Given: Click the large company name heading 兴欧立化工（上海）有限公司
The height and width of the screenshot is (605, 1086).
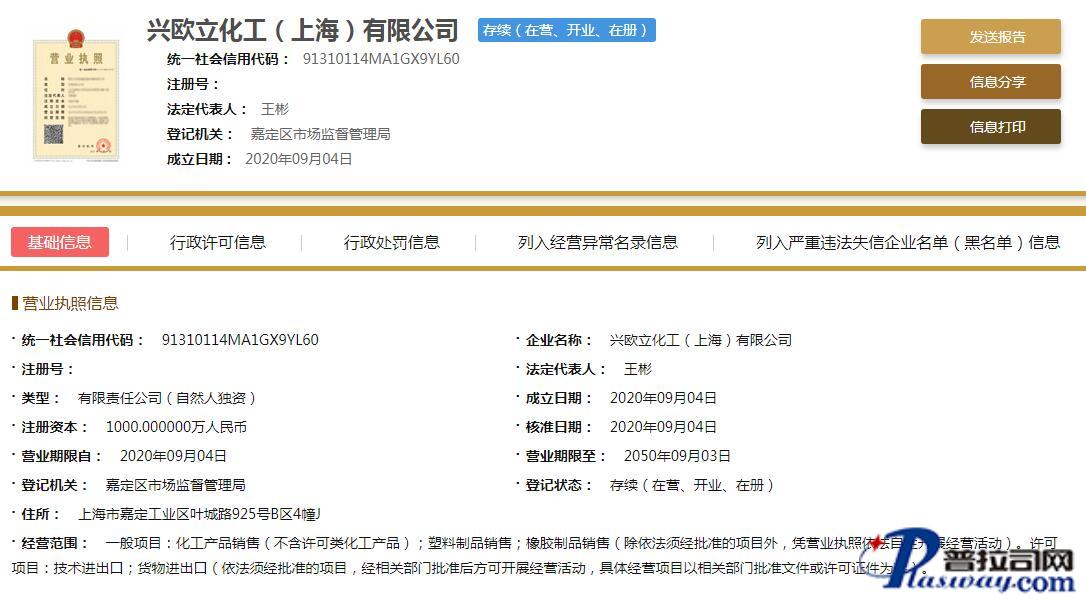Looking at the screenshot, I should [302, 30].
